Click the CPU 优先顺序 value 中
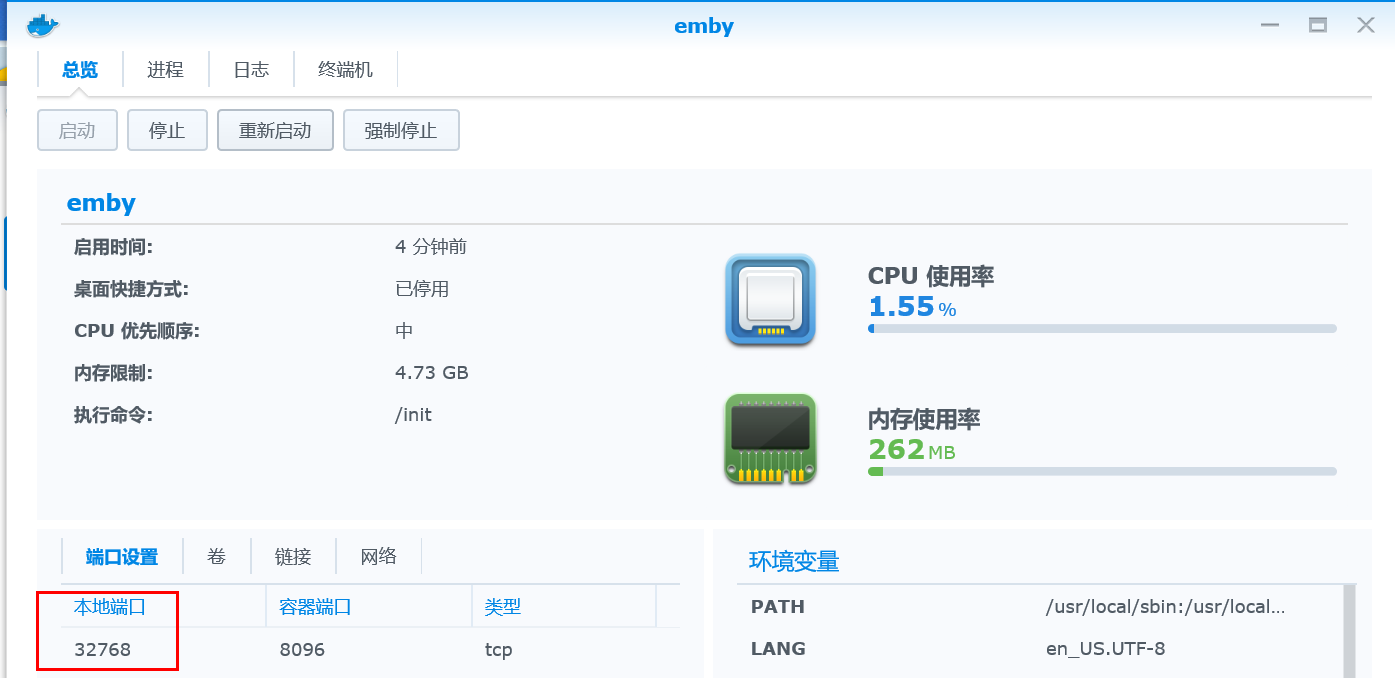 point(404,331)
